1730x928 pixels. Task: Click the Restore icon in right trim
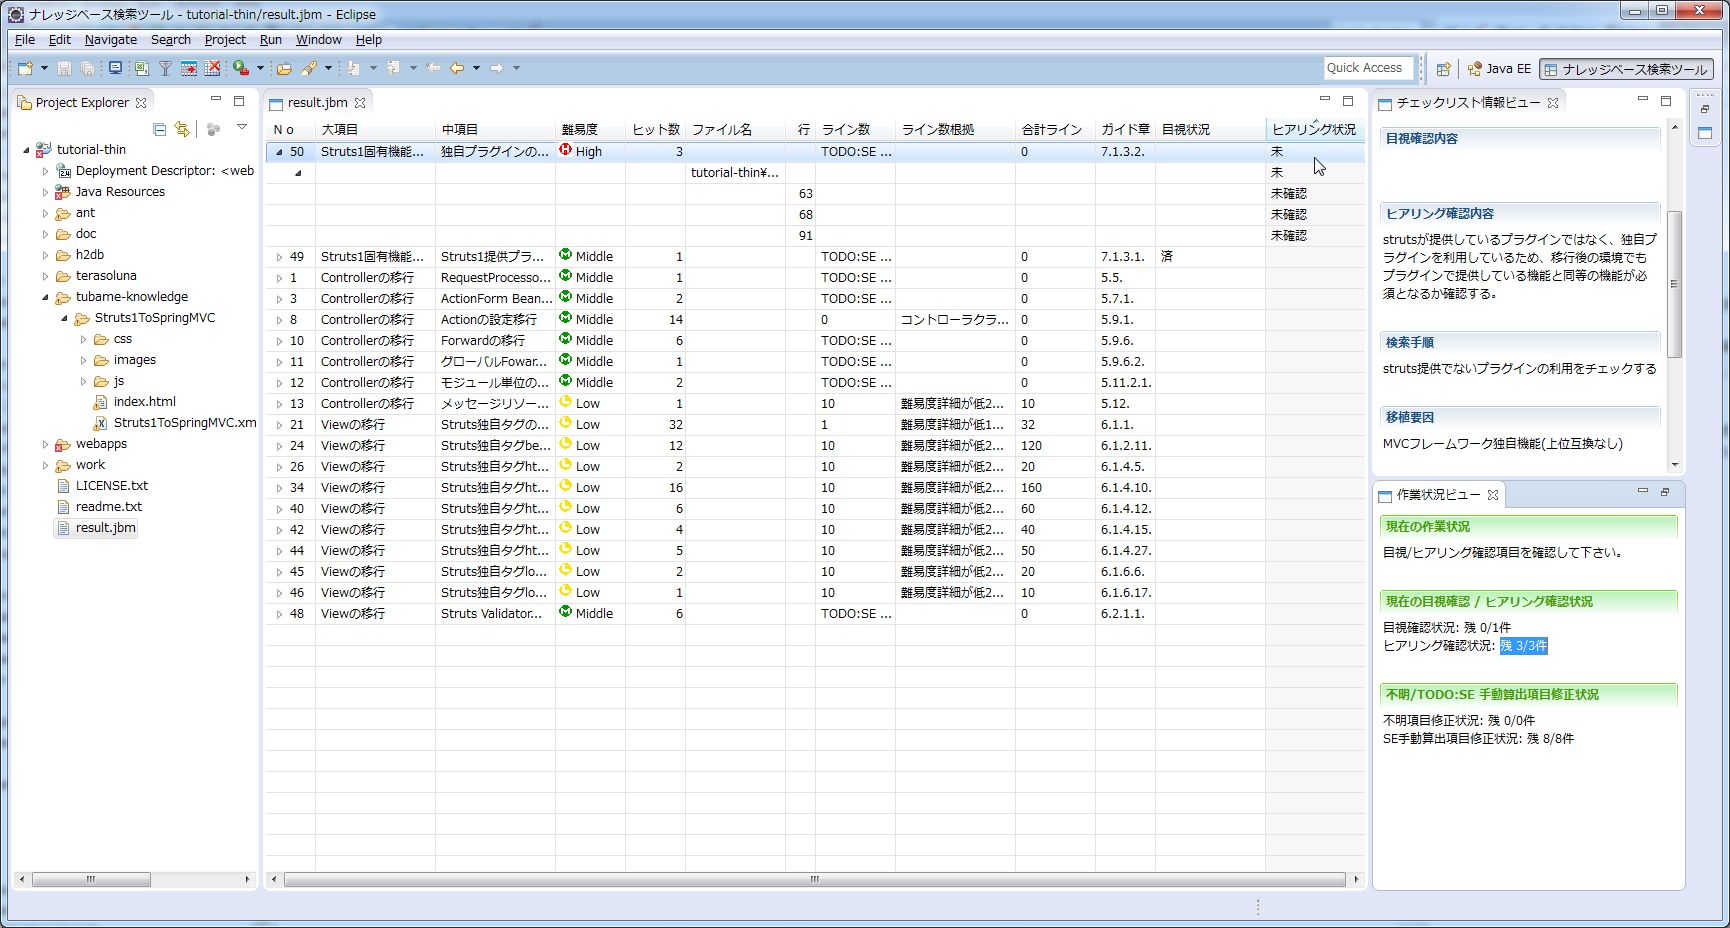click(x=1705, y=108)
